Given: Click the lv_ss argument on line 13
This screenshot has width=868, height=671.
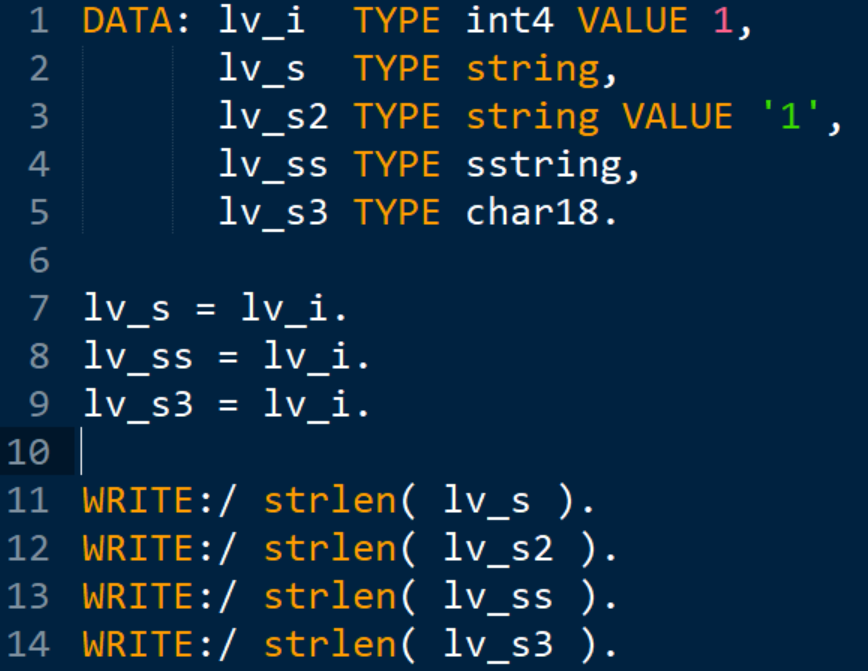Looking at the screenshot, I should pyautogui.click(x=497, y=597).
